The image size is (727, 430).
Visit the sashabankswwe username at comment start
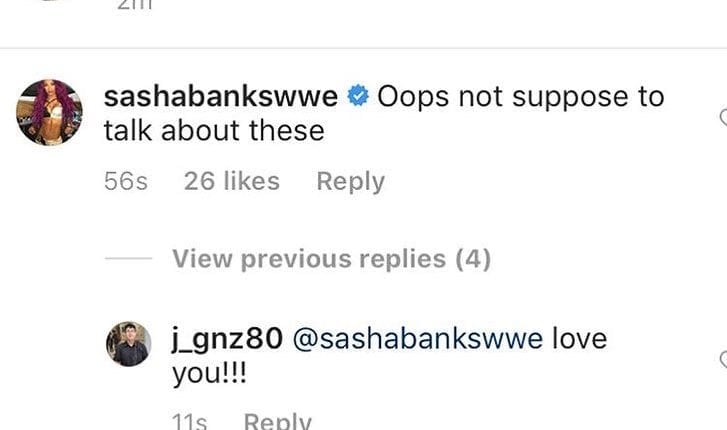(x=221, y=96)
